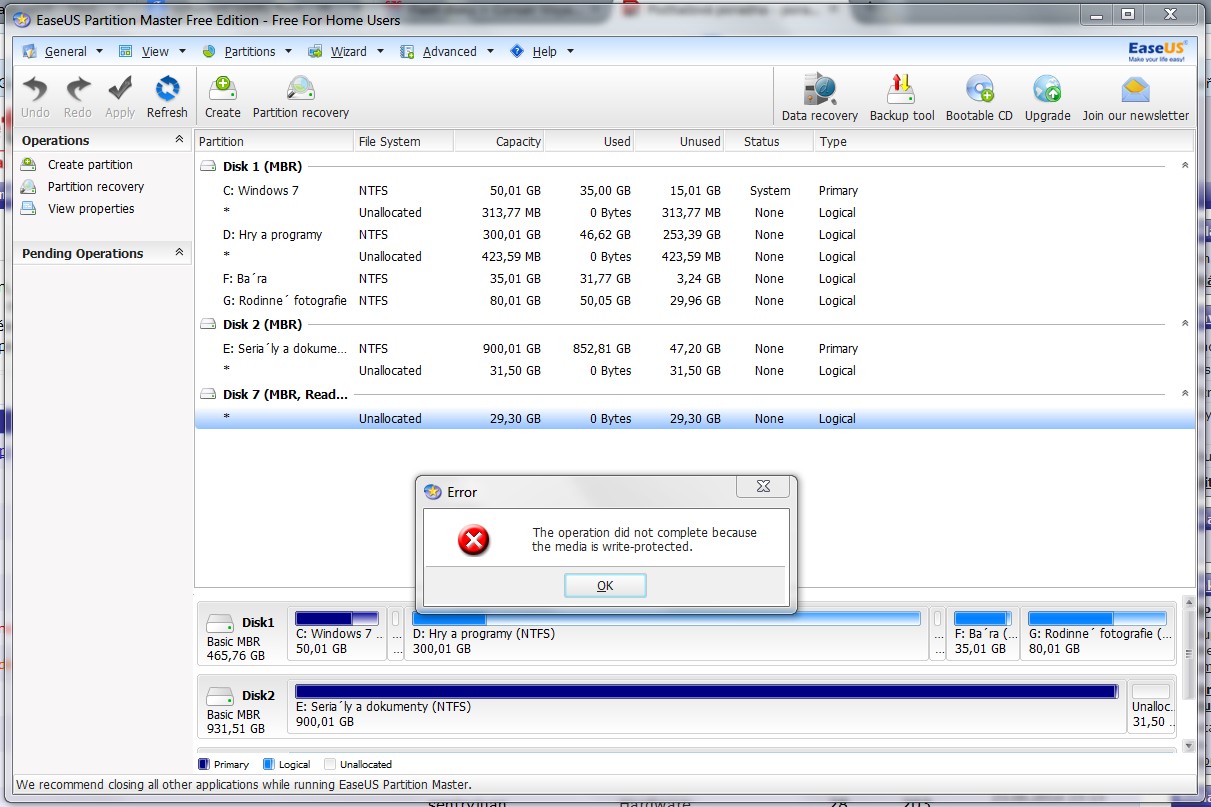This screenshot has width=1211, height=807.
Task: Click the dropdown arrow next to Help
Action: click(x=570, y=51)
